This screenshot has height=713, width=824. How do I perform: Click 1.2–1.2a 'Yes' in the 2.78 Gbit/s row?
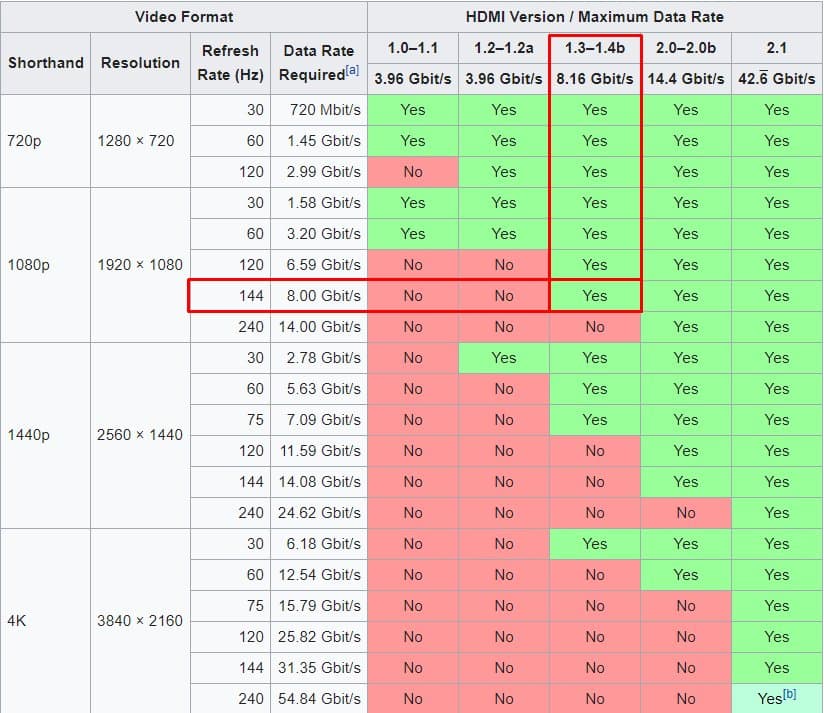click(504, 358)
